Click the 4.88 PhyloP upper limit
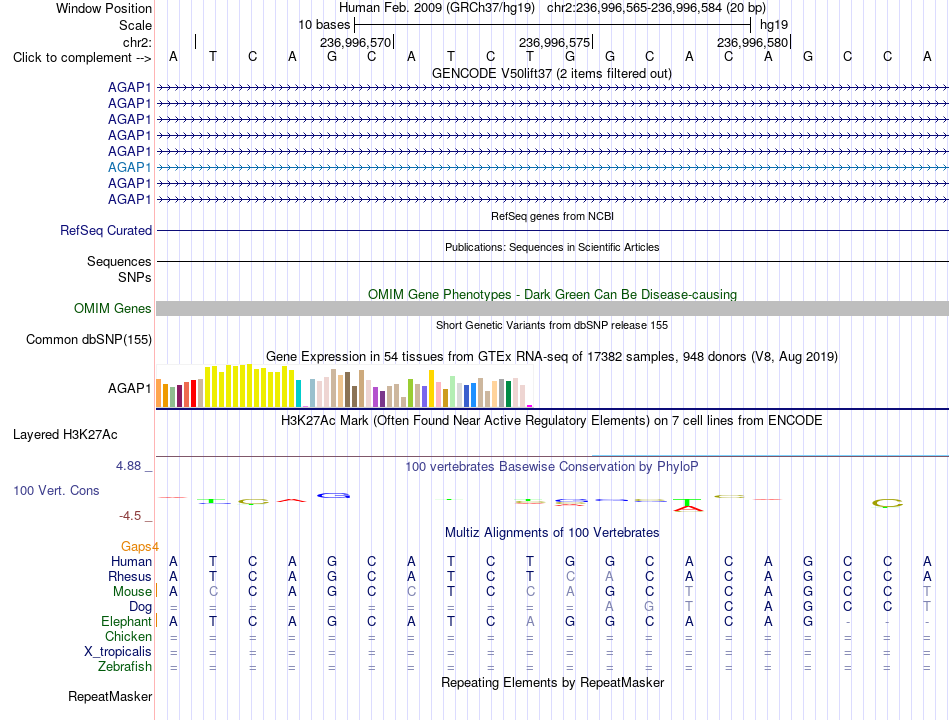The image size is (950, 720). (x=128, y=465)
